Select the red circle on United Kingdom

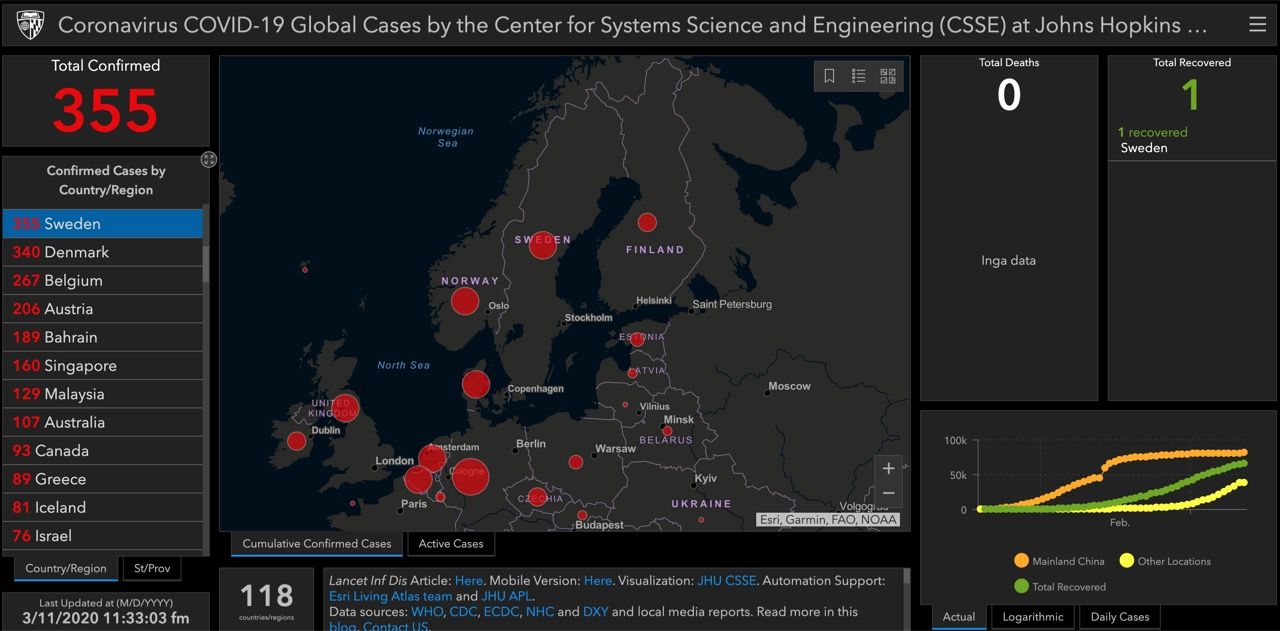click(345, 407)
